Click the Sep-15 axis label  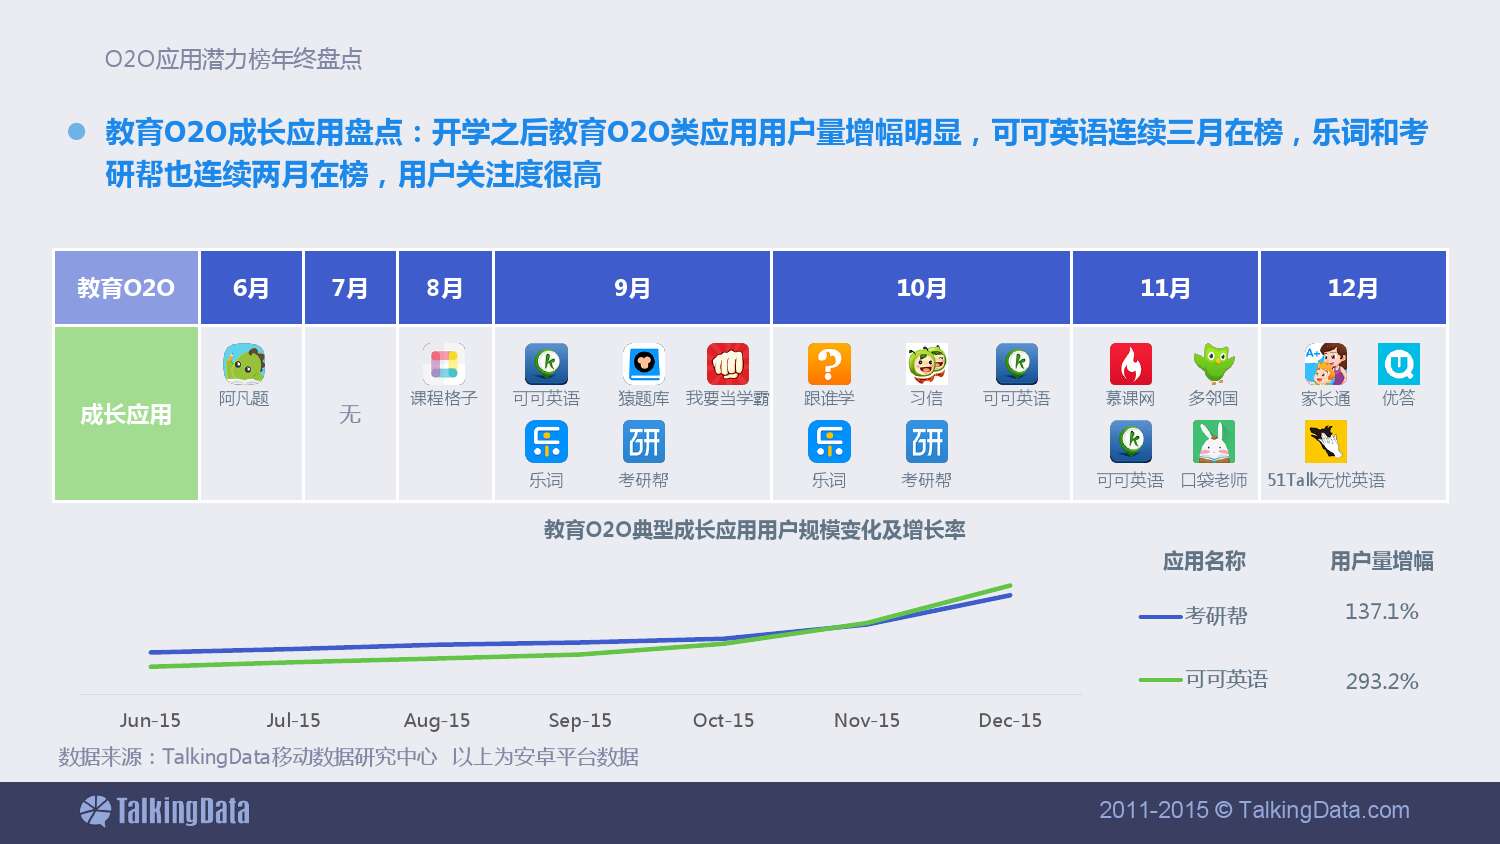click(x=580, y=720)
